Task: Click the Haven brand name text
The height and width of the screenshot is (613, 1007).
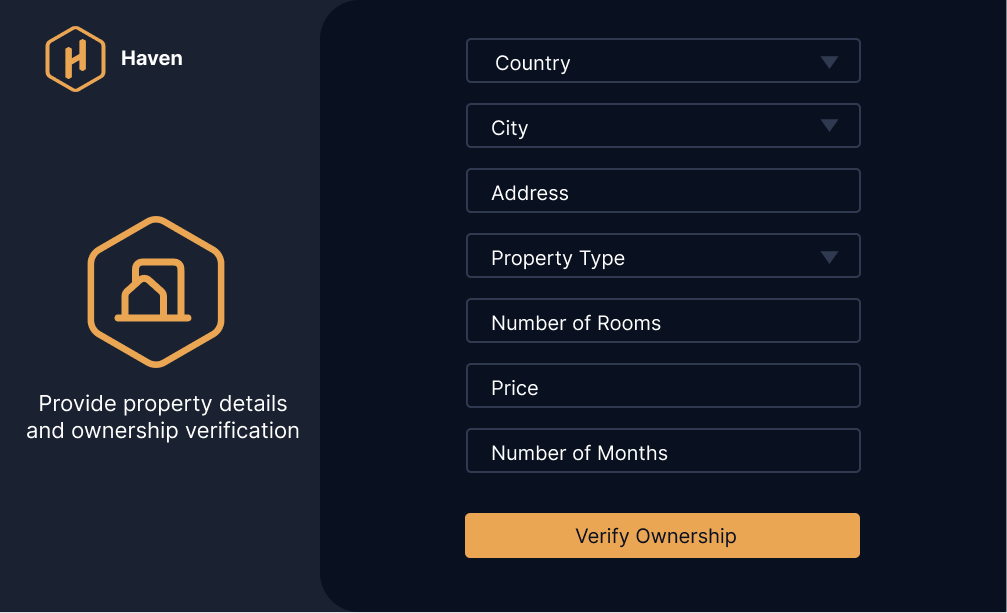Action: point(152,59)
